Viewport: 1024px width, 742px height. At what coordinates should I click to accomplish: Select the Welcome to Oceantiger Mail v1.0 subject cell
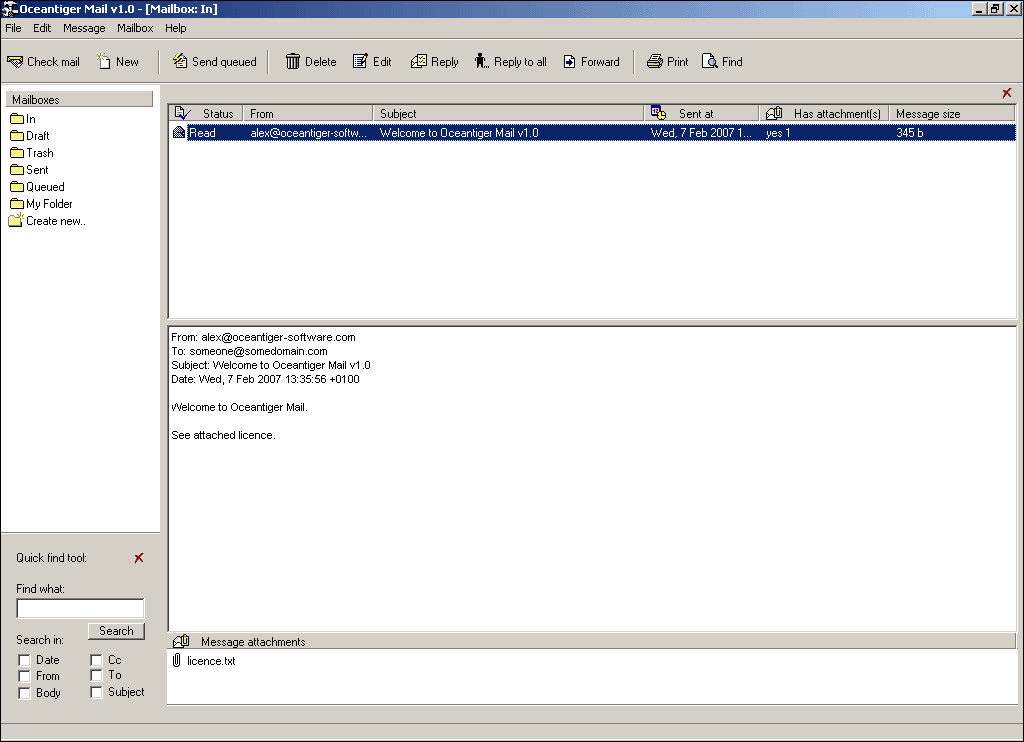459,133
